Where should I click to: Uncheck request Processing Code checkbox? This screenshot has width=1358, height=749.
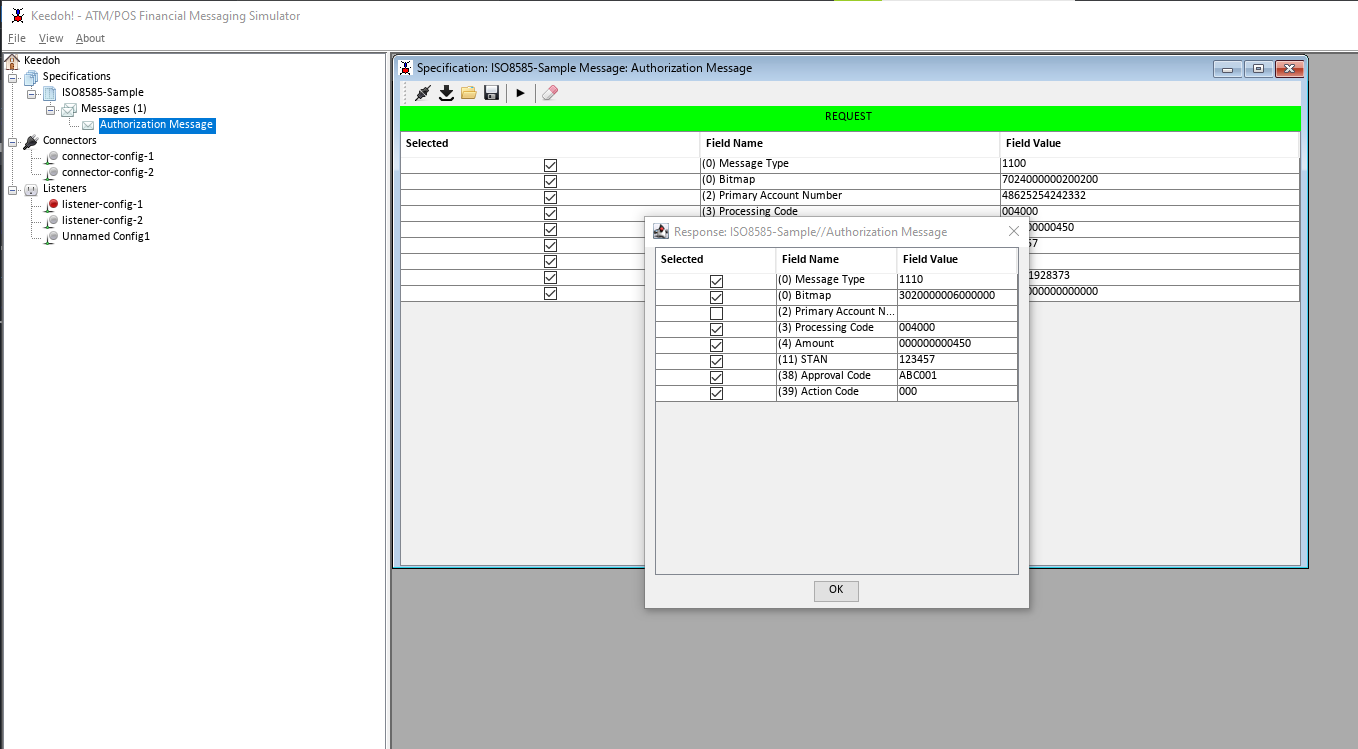coord(550,213)
